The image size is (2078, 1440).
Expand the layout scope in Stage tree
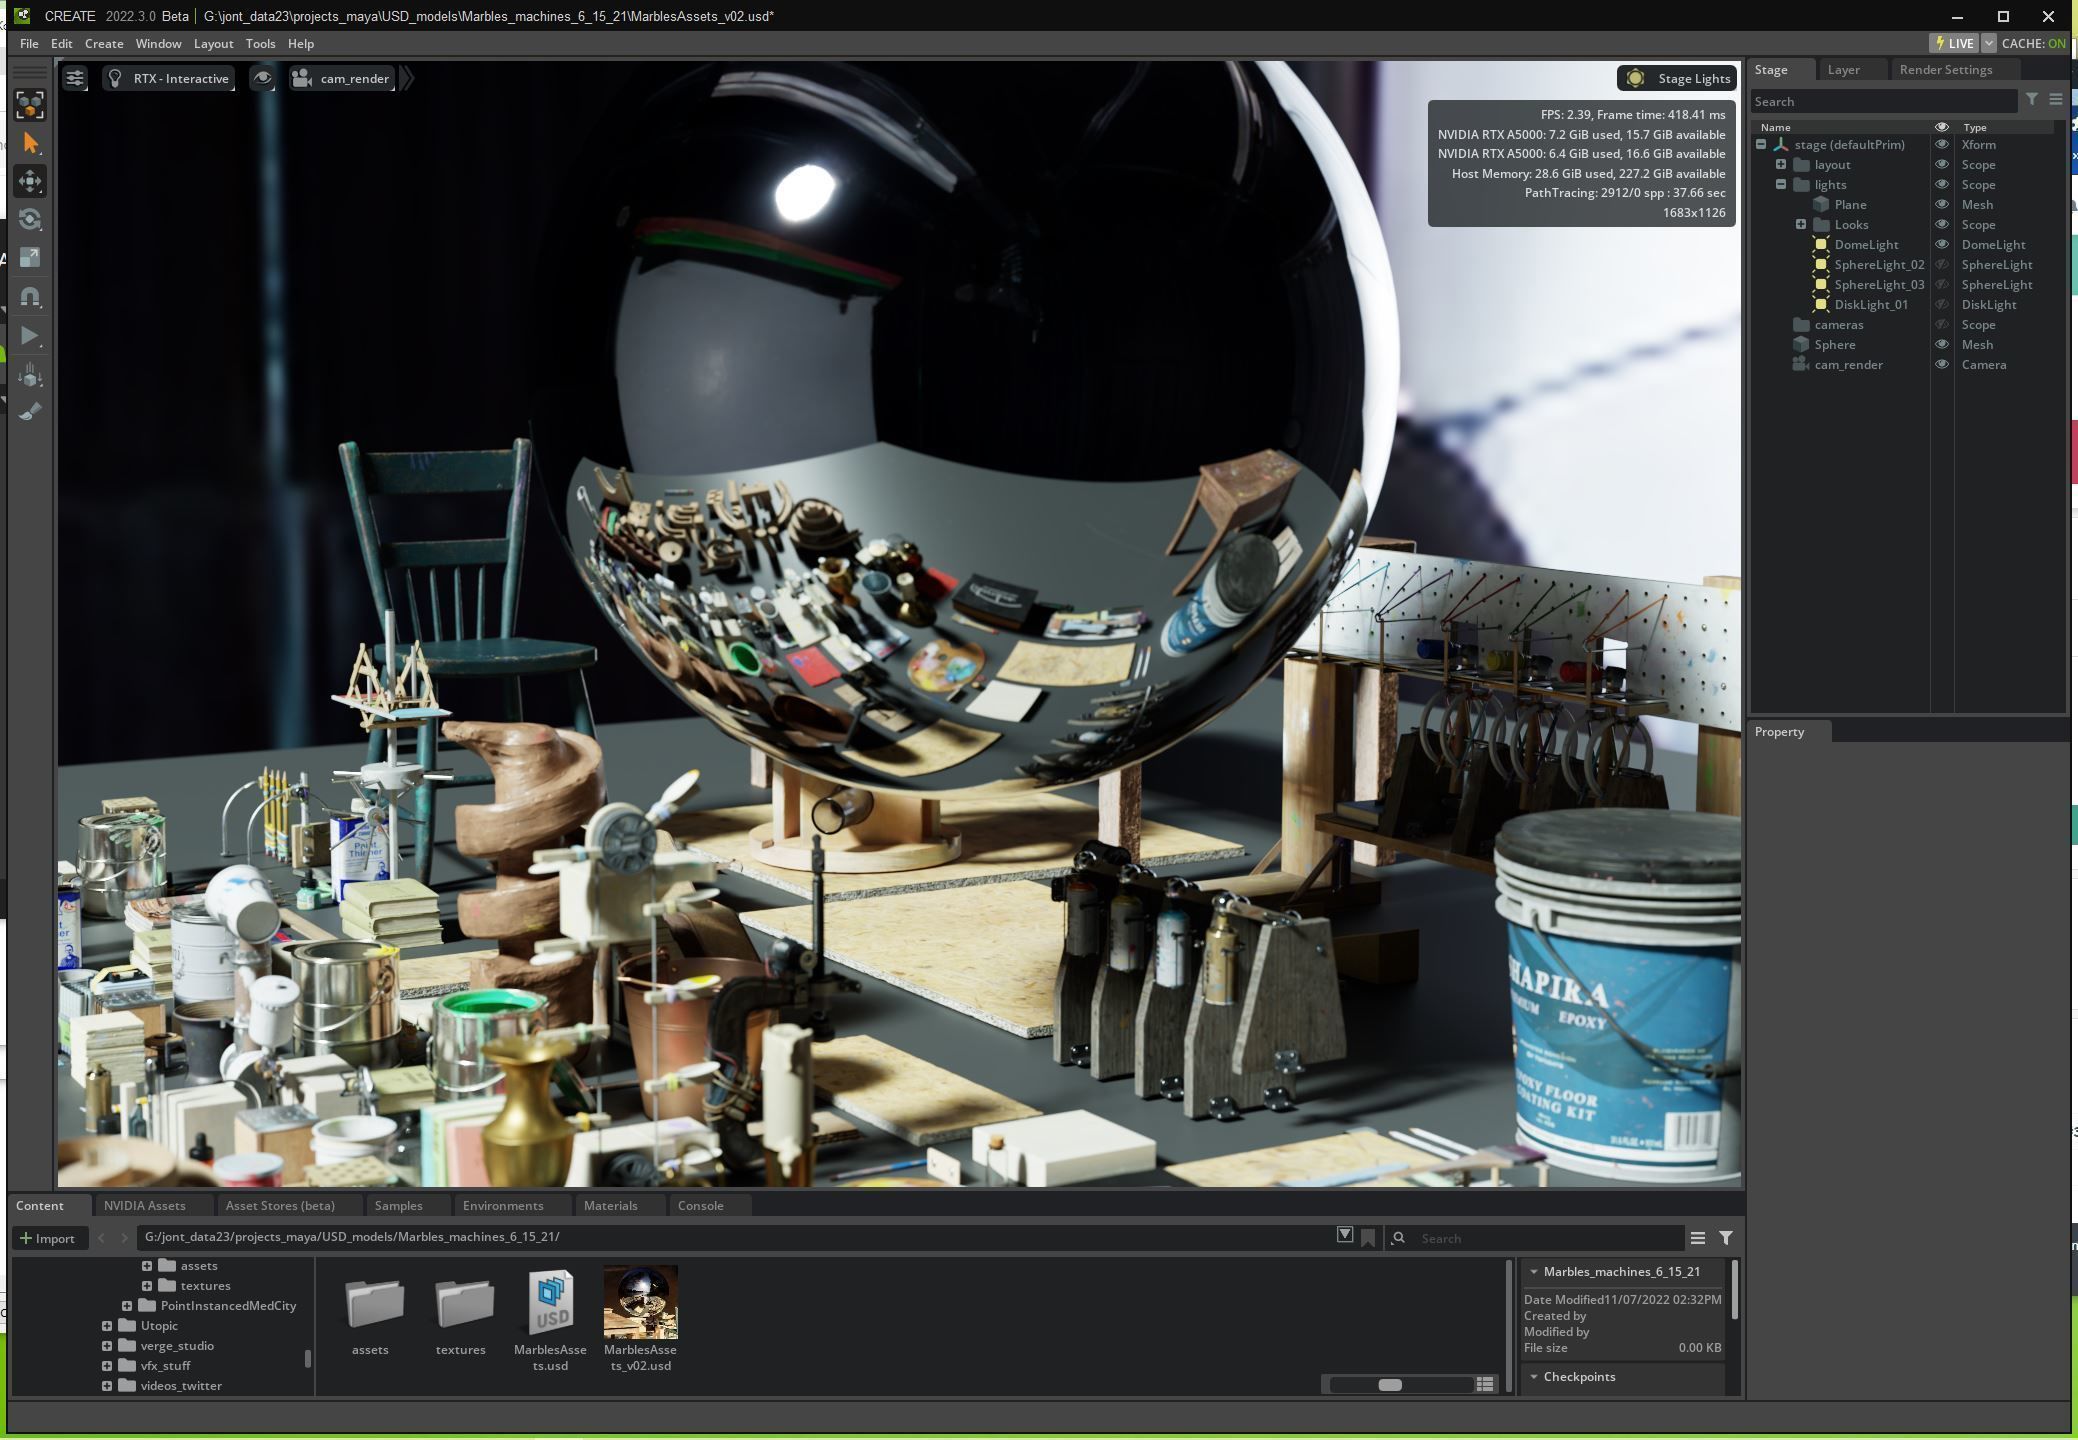(1781, 164)
